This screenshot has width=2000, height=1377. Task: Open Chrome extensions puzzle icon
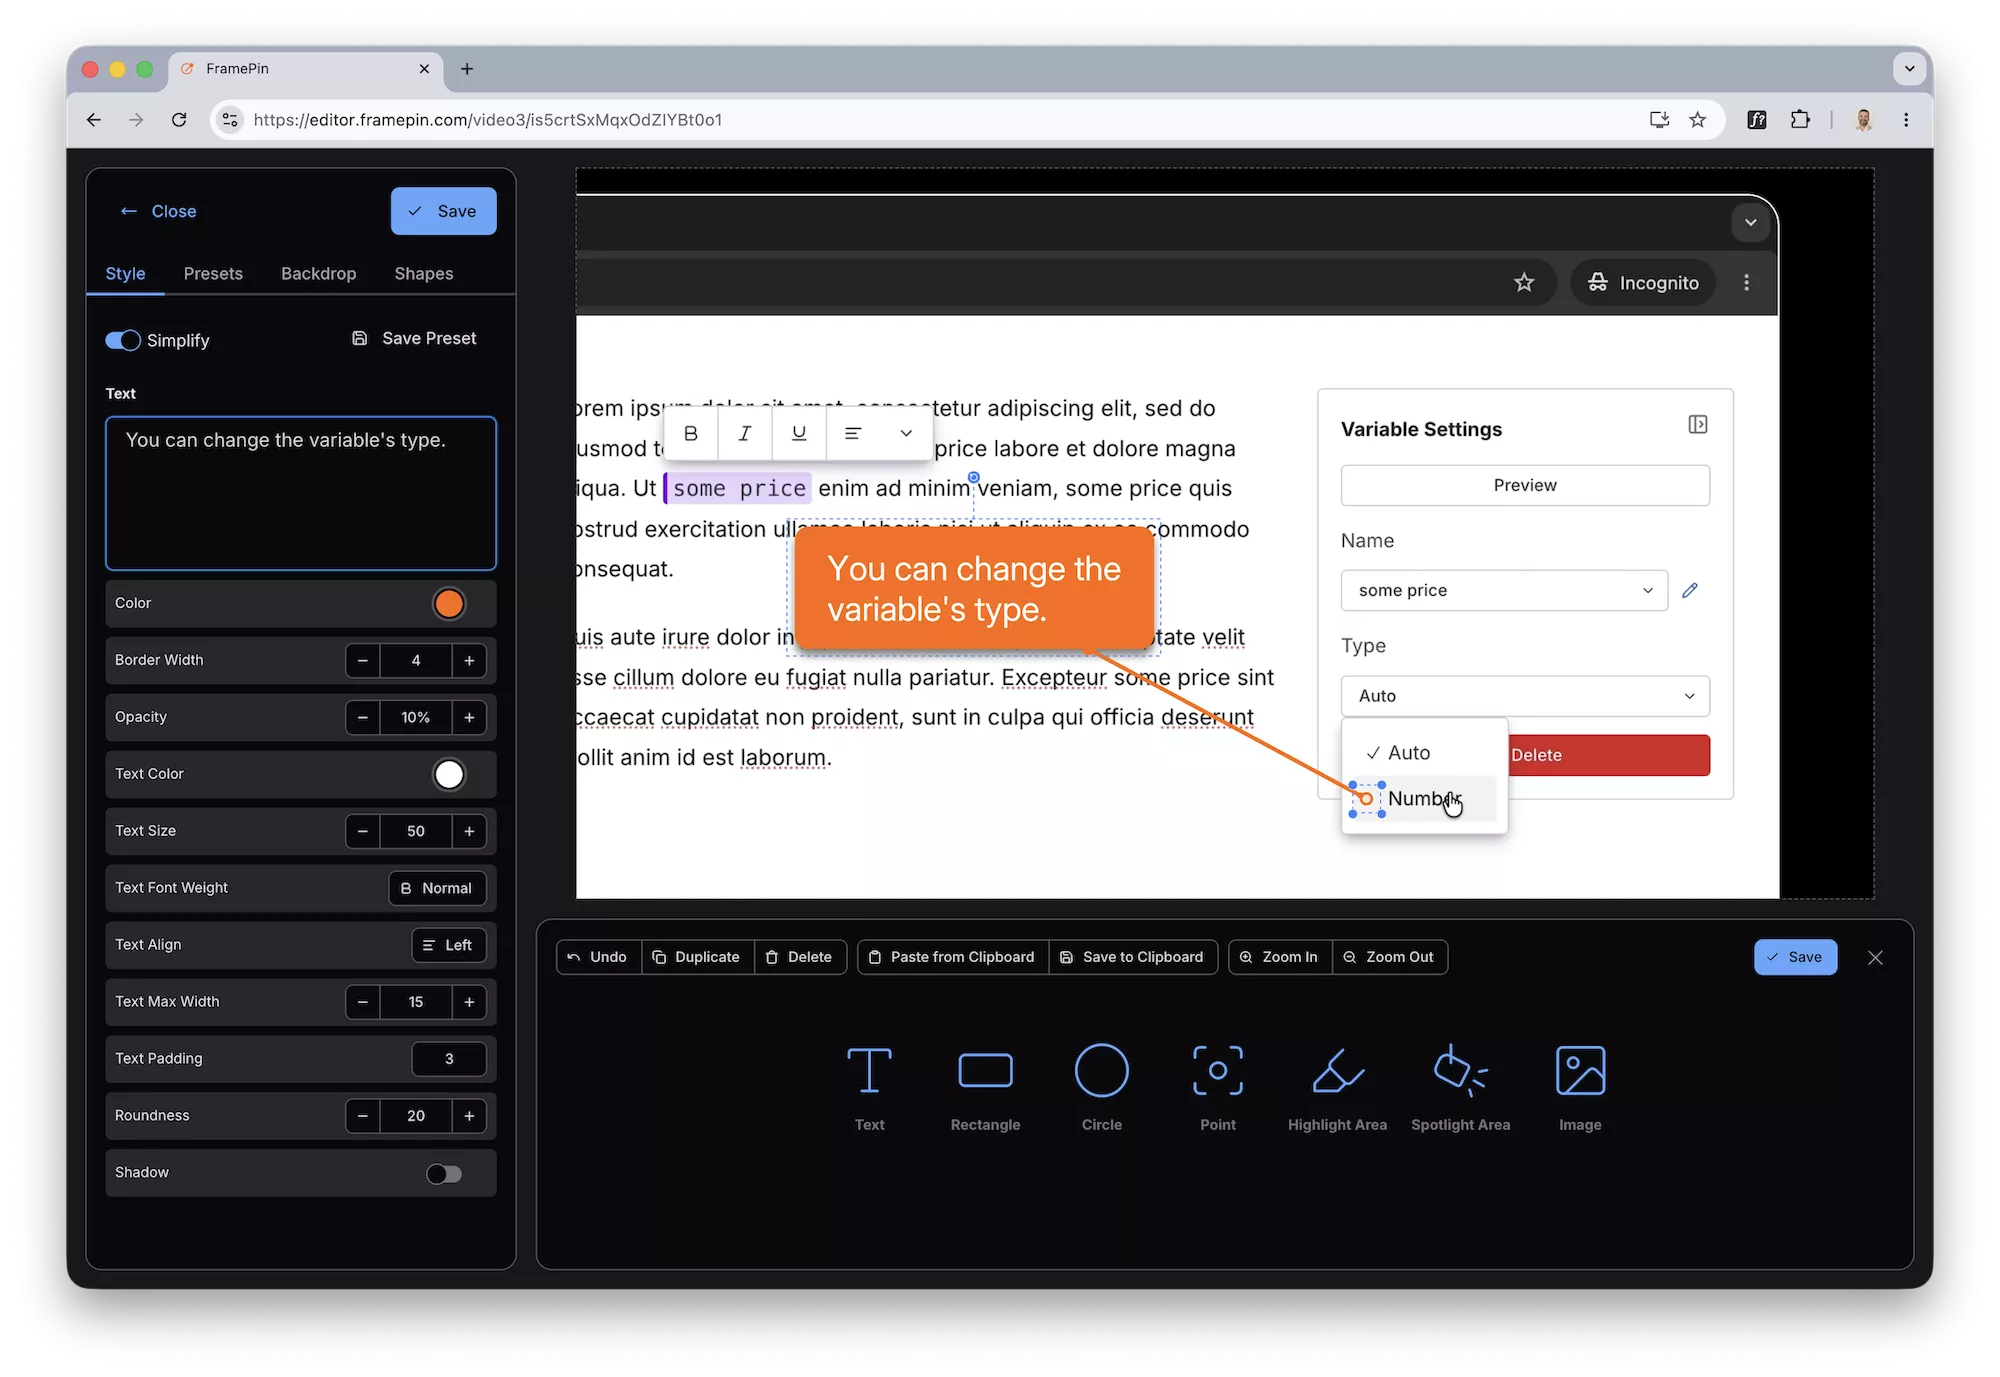click(x=1800, y=120)
